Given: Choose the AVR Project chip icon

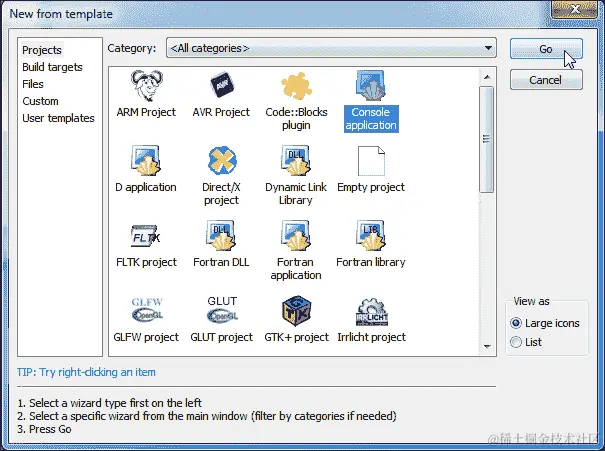Looking at the screenshot, I should [221, 85].
